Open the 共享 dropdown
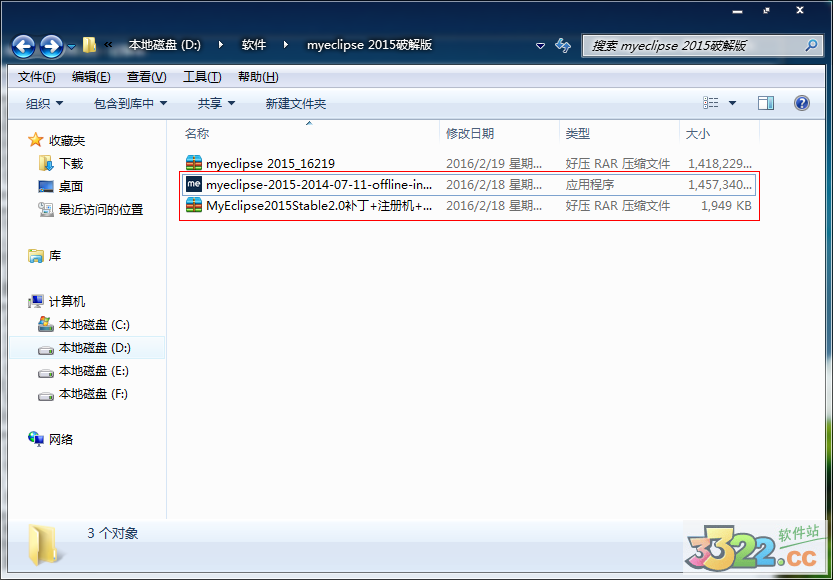This screenshot has height=580, width=833. 216,104
